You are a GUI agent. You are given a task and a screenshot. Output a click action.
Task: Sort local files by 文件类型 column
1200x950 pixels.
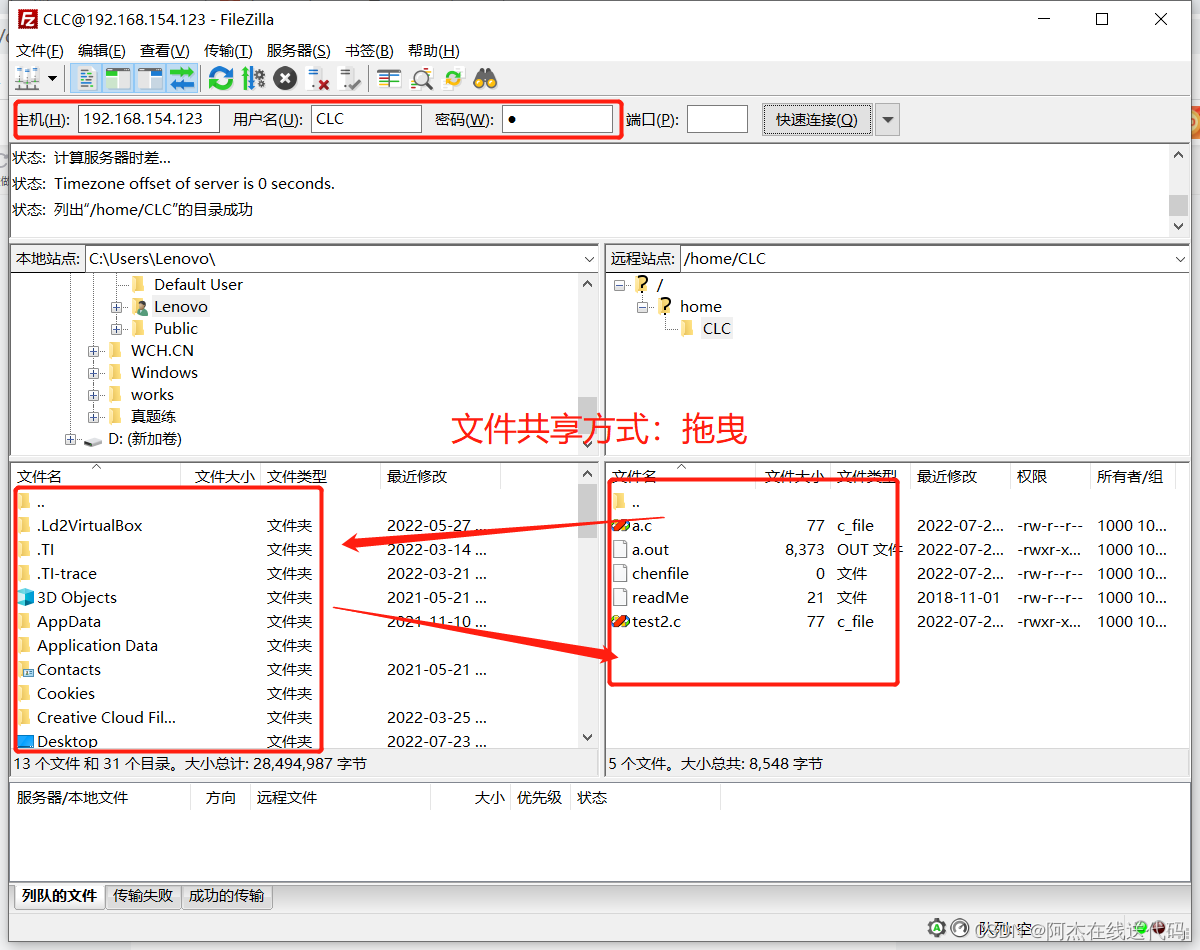(297, 477)
